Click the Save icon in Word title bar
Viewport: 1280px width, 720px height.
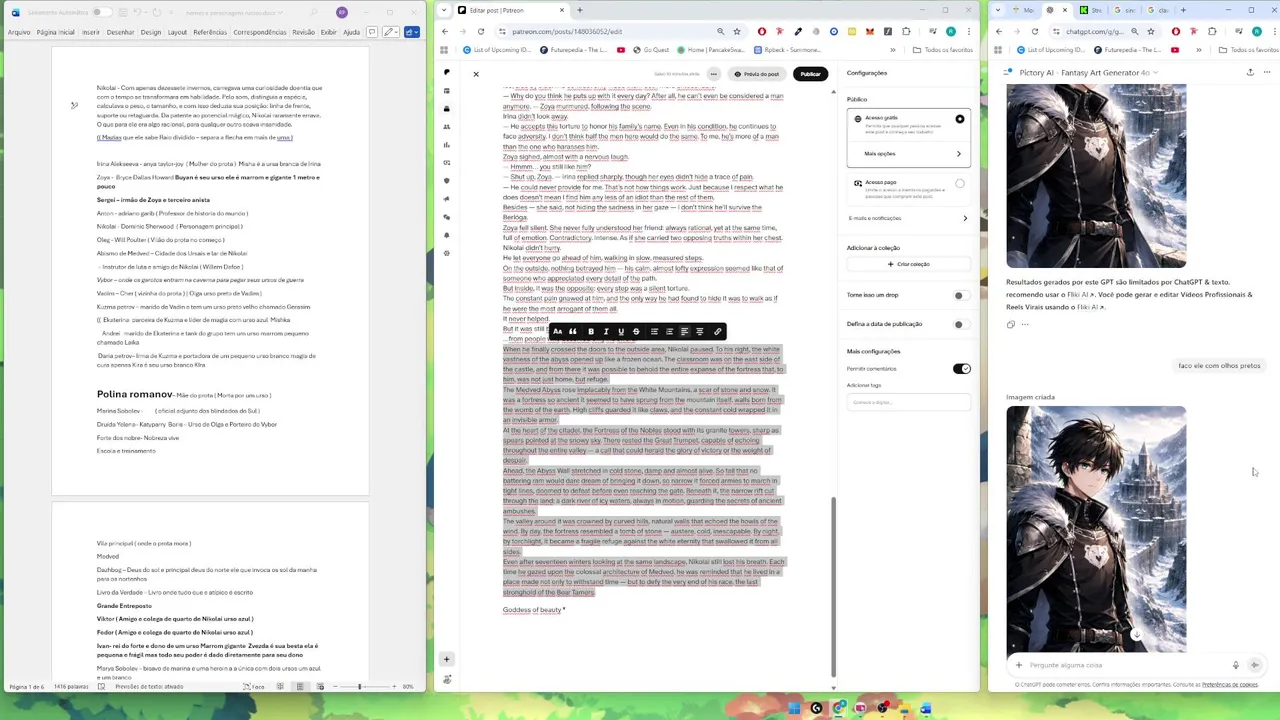coord(124,12)
